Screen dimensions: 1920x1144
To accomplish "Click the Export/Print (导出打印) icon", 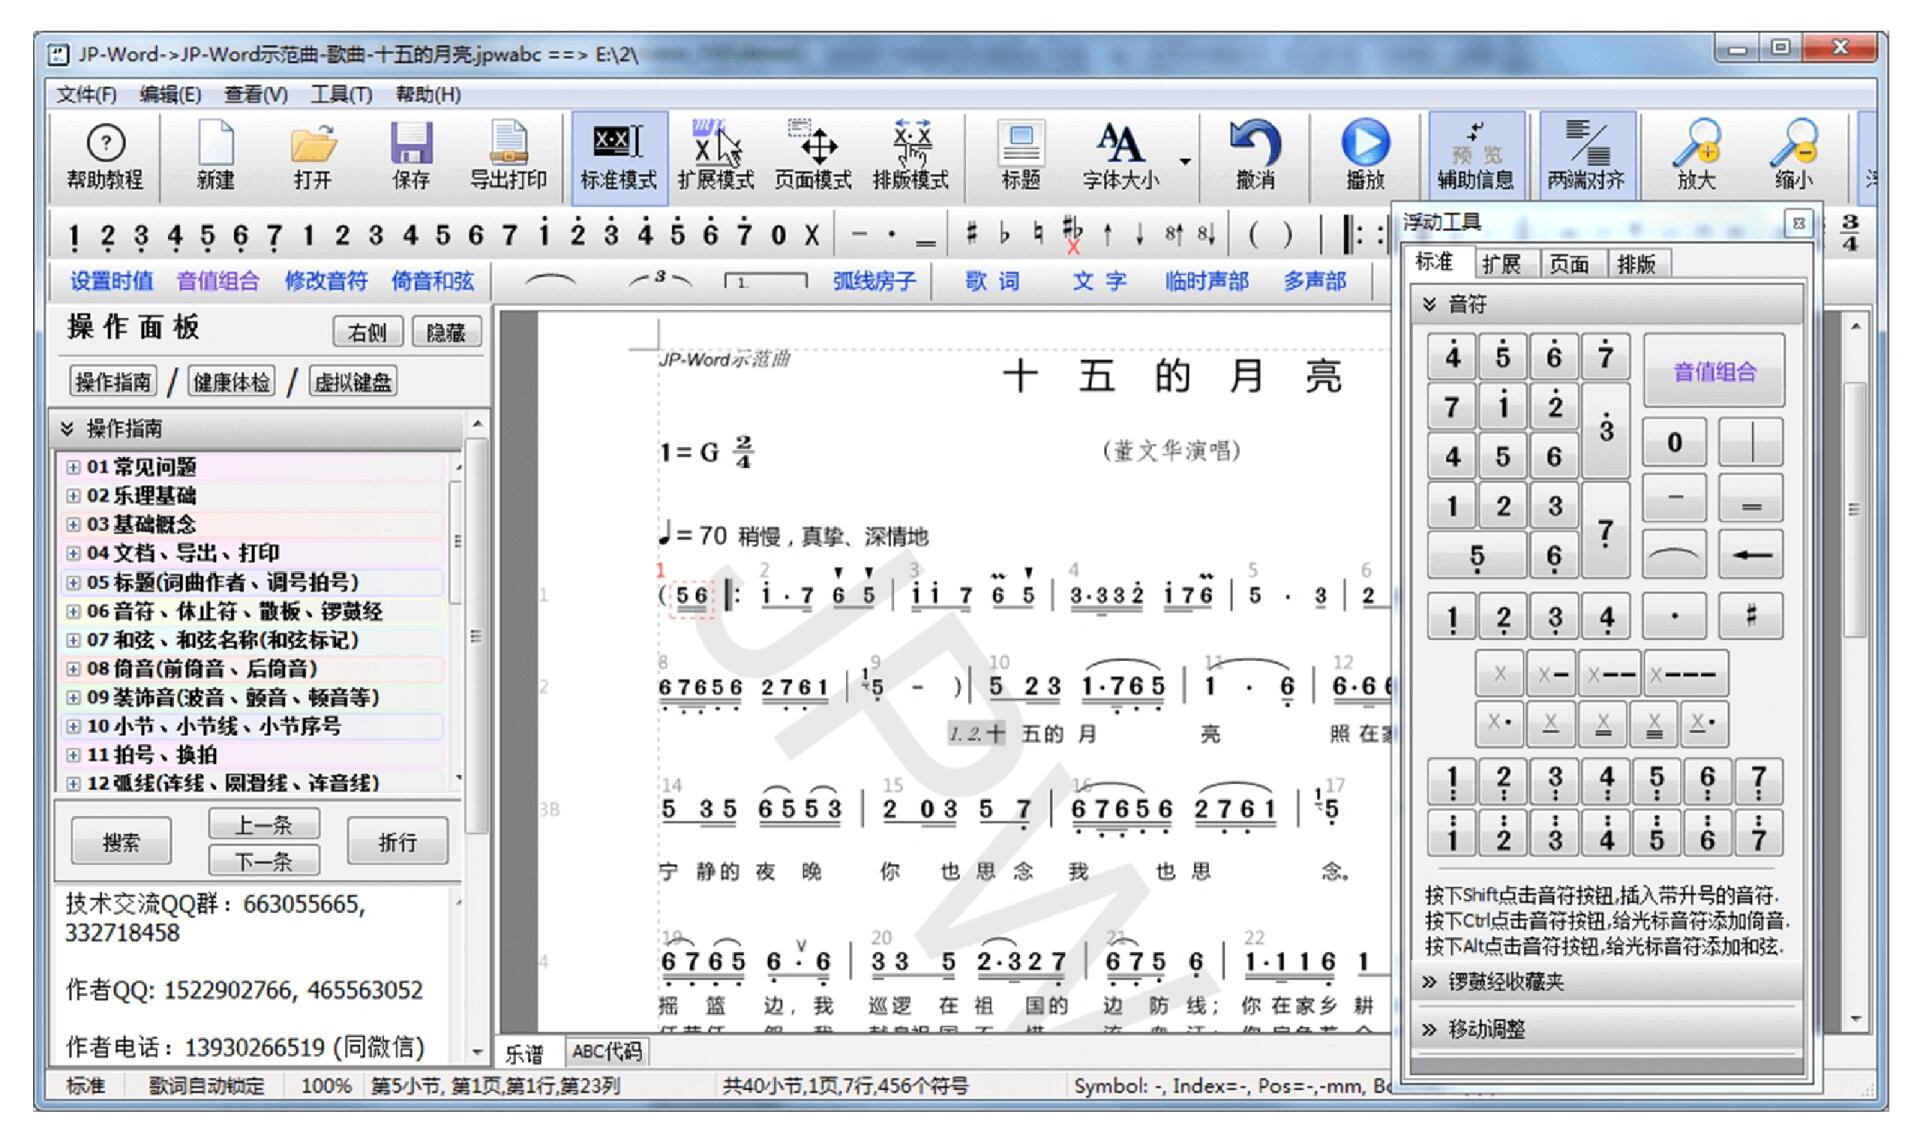I will tap(508, 145).
